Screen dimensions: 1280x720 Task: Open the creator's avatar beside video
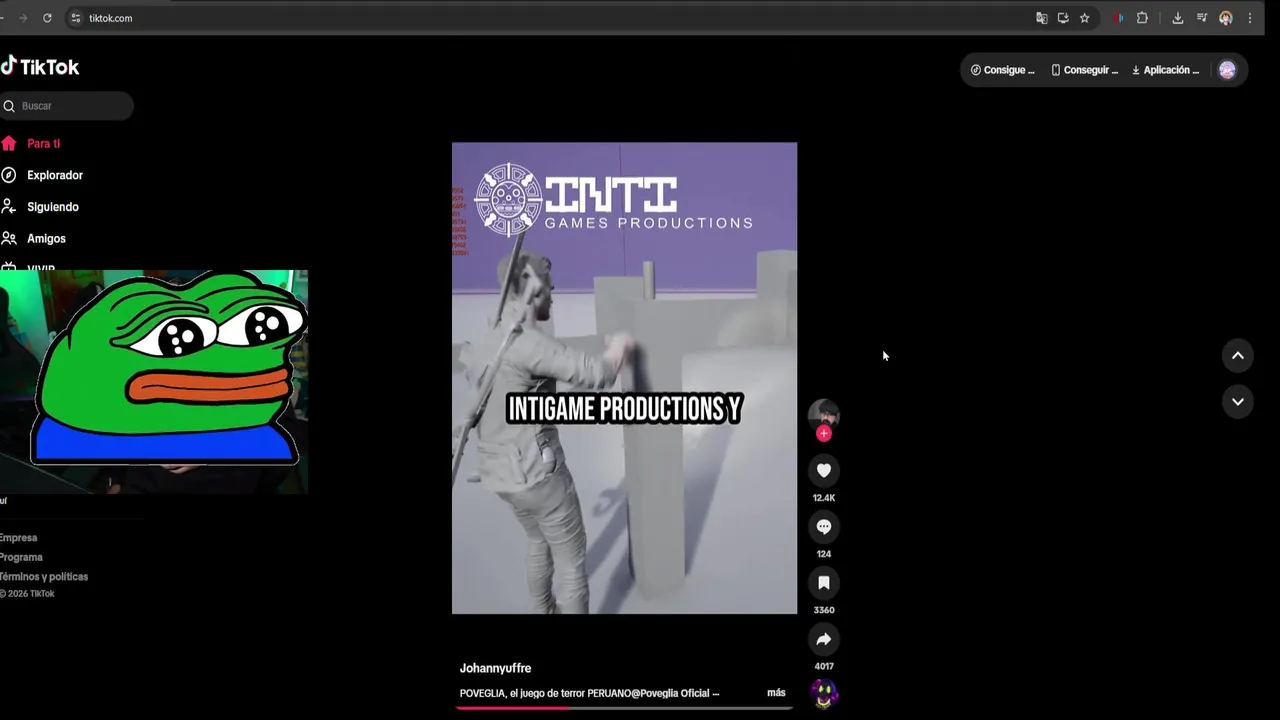pos(824,414)
